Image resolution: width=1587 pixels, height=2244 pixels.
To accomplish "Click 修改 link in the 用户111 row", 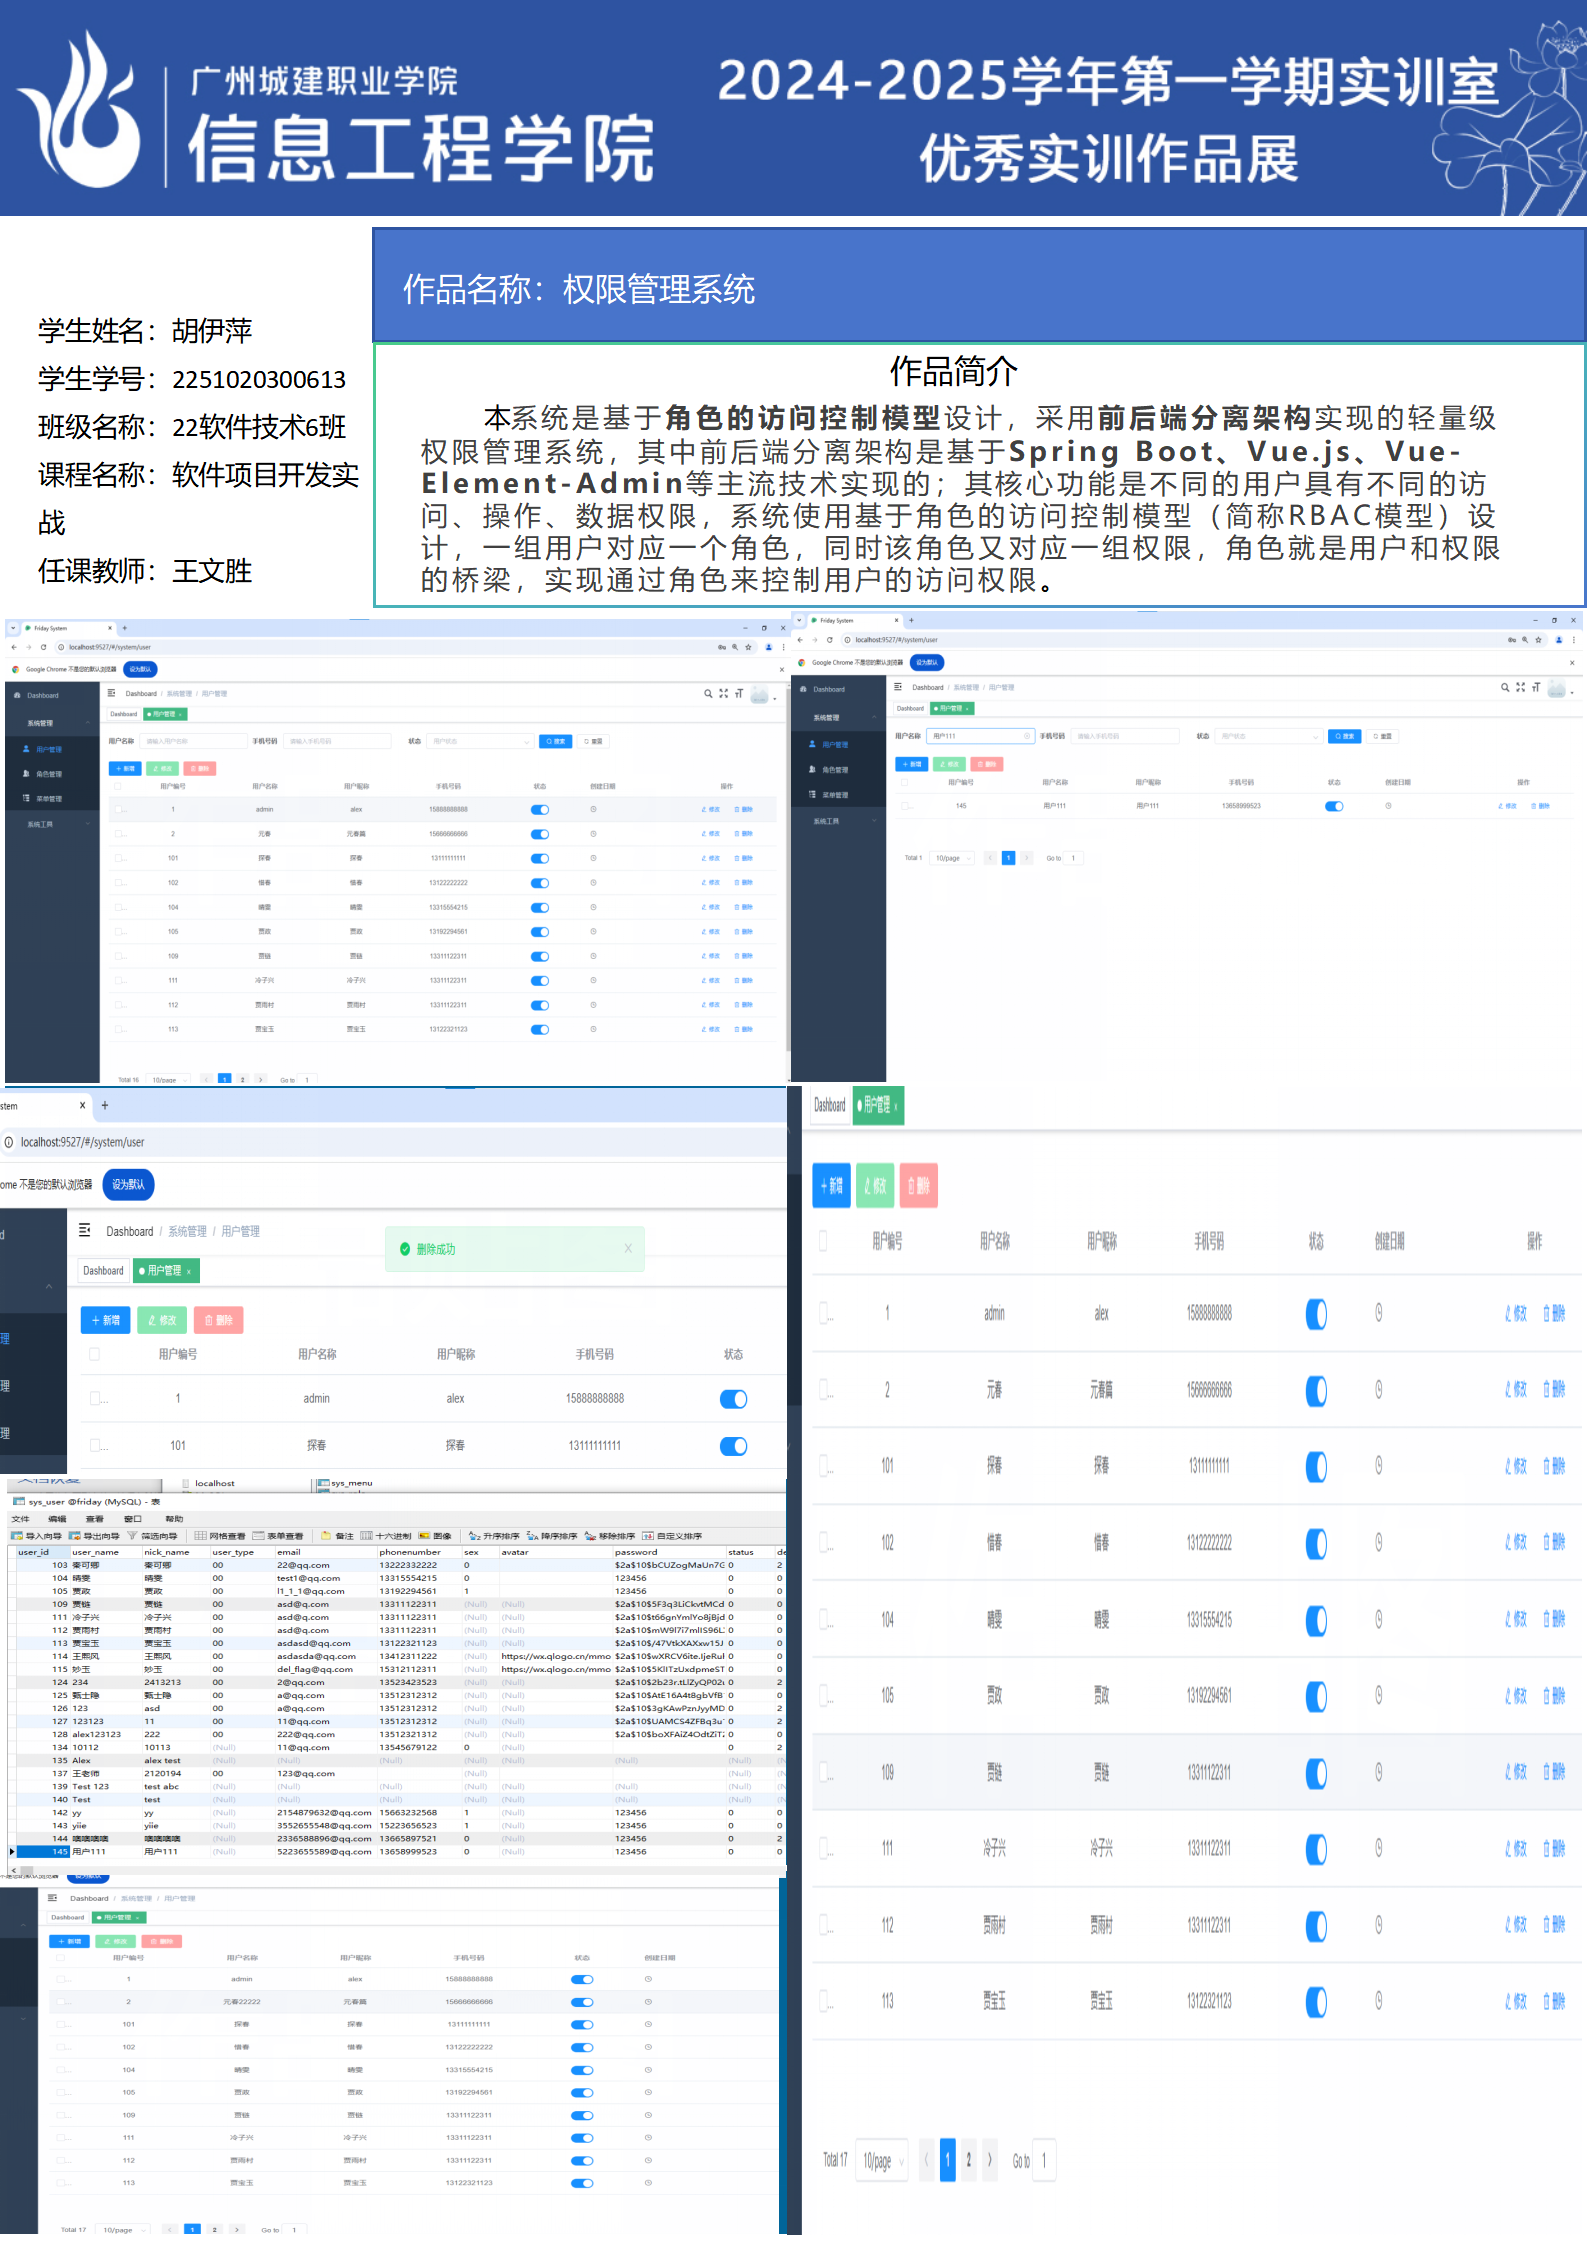I will click(x=1507, y=806).
